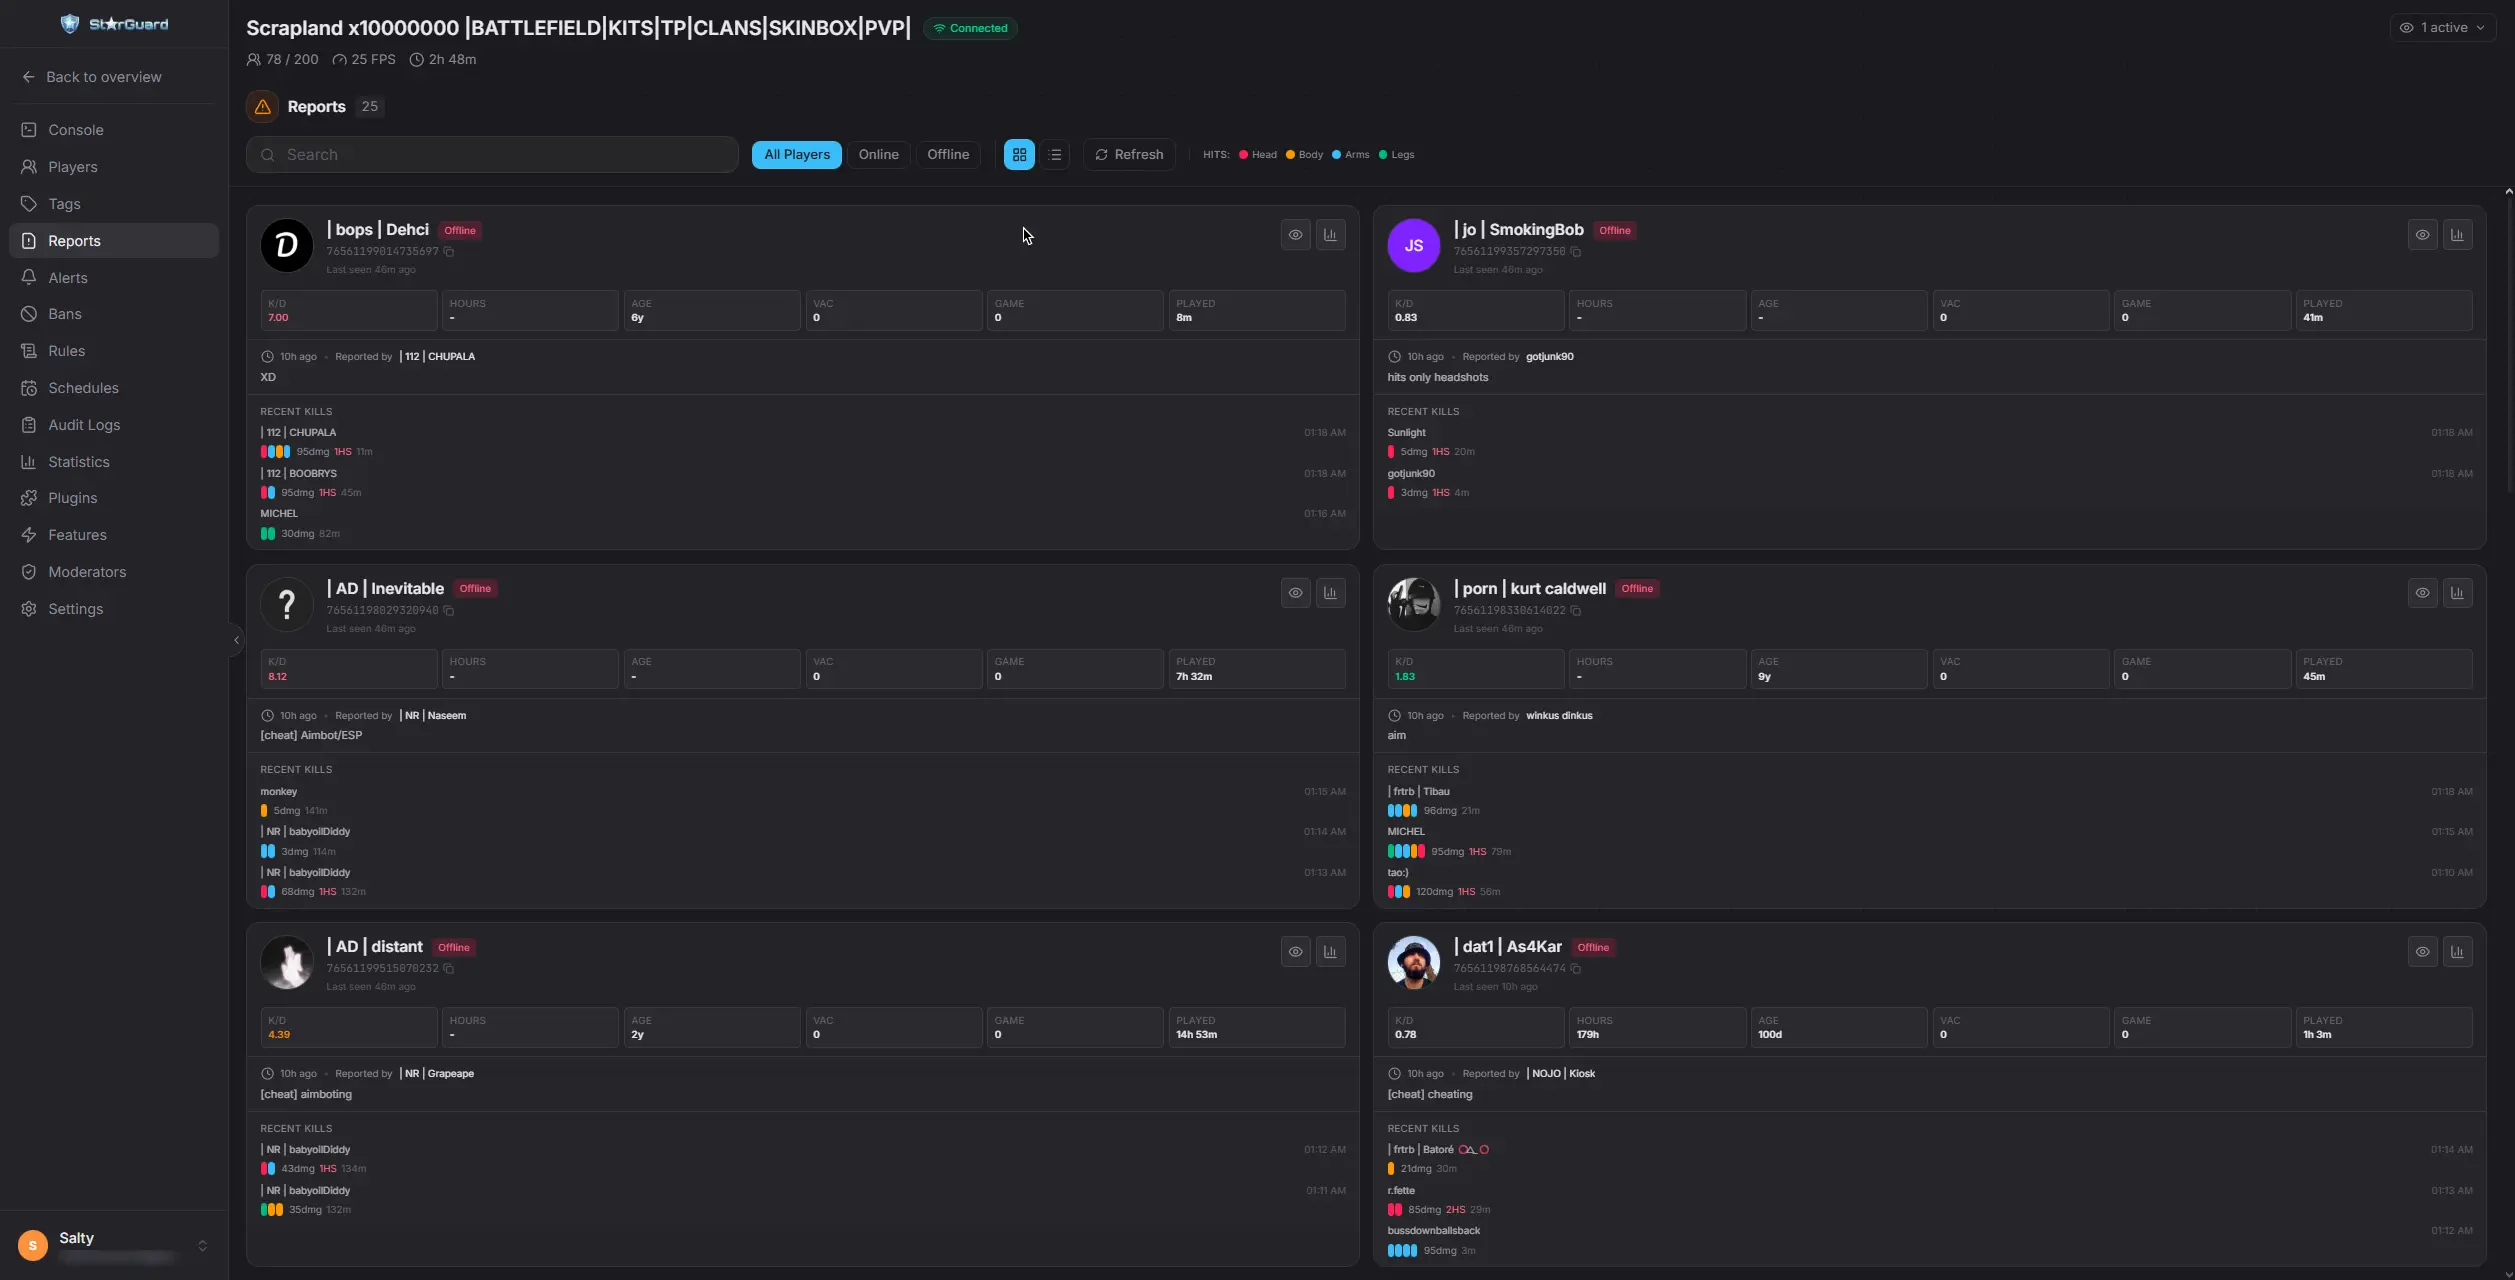Open the Schedules panel
The width and height of the screenshot is (2515, 1280).
click(x=82, y=387)
